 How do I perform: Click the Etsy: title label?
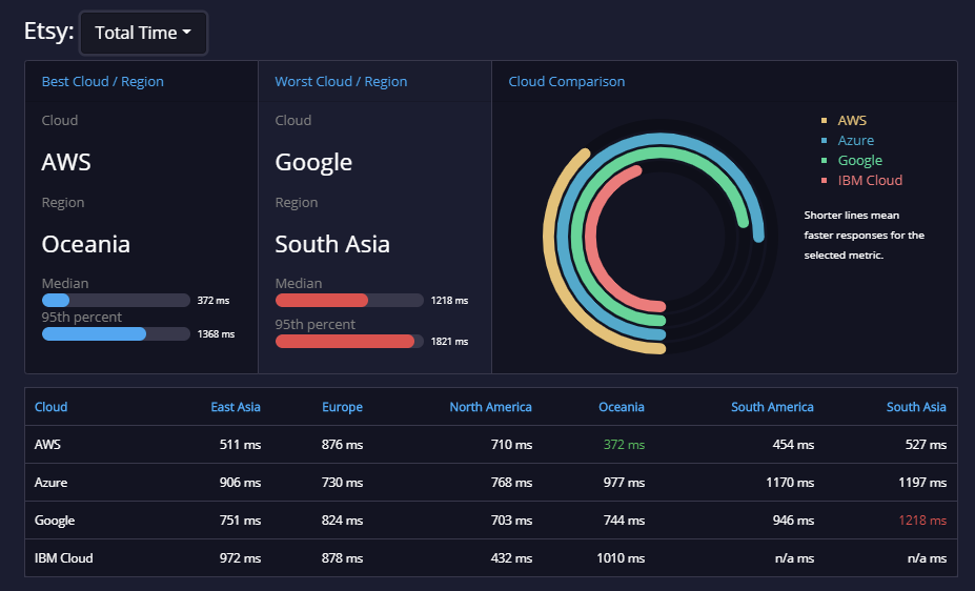click(x=49, y=31)
